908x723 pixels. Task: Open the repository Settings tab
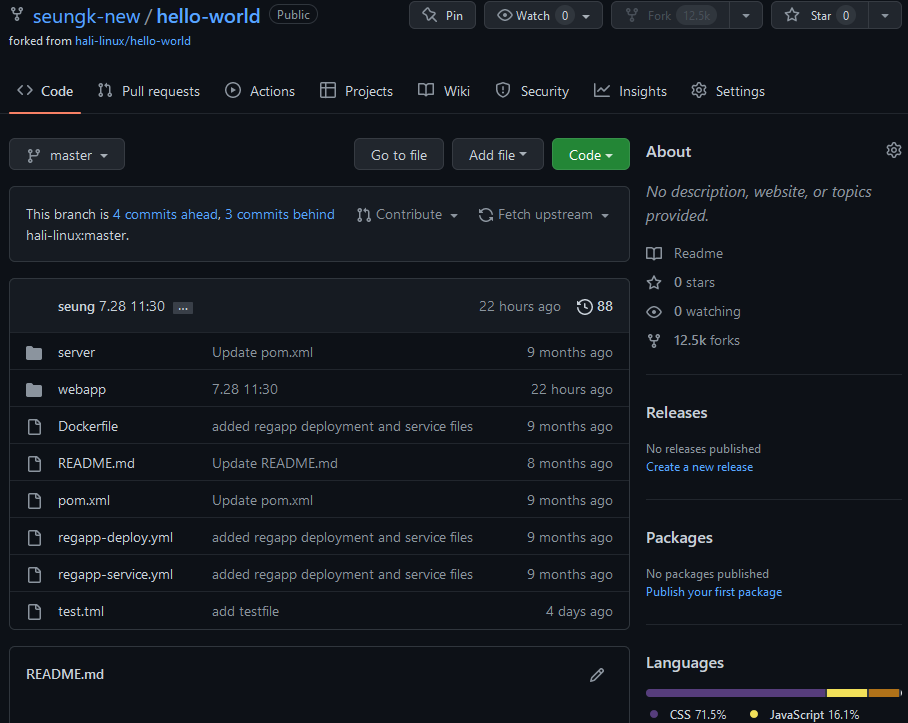[728, 91]
